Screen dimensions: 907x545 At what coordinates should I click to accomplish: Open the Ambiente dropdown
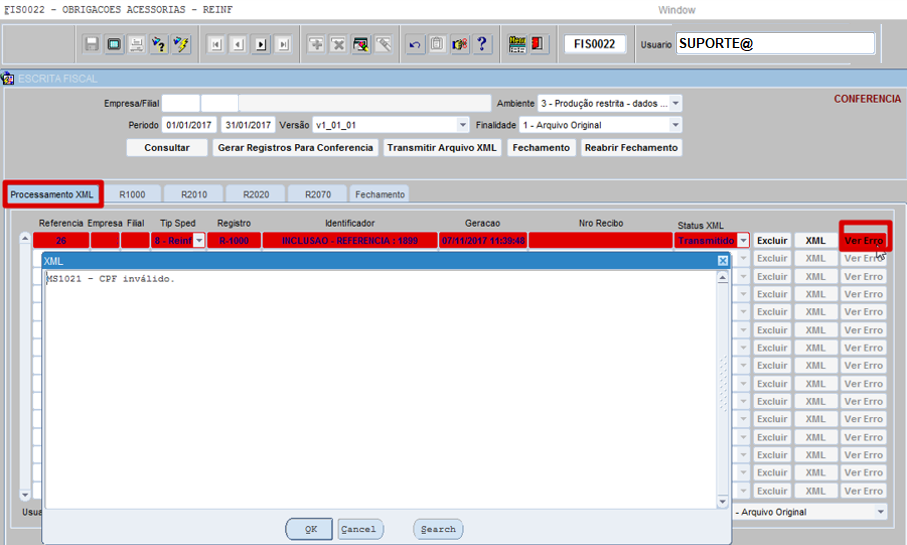tap(675, 104)
